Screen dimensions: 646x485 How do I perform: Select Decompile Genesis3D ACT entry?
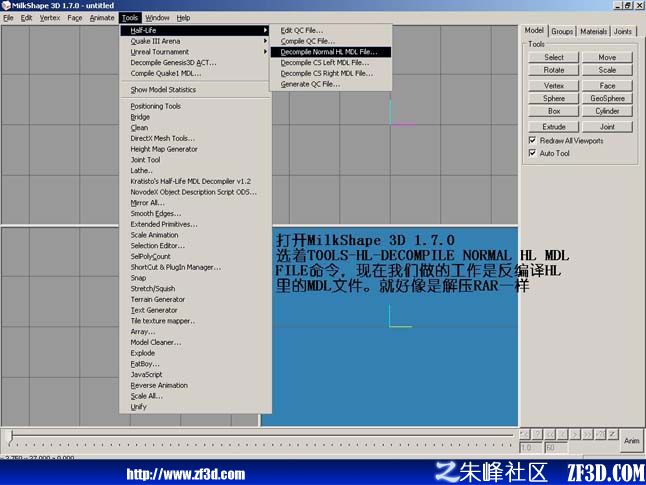click(x=194, y=62)
